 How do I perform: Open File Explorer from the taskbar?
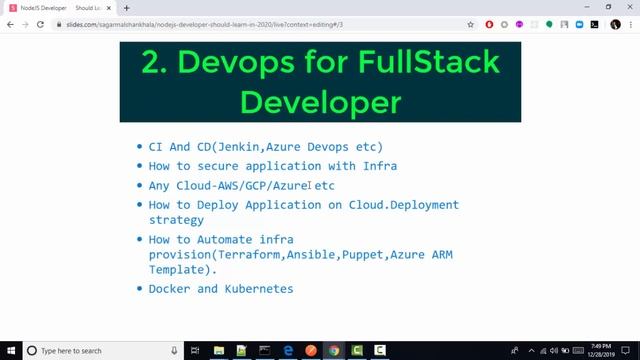(219, 351)
